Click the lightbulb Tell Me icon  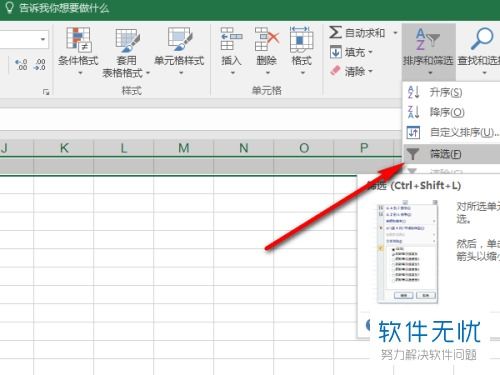10,8
